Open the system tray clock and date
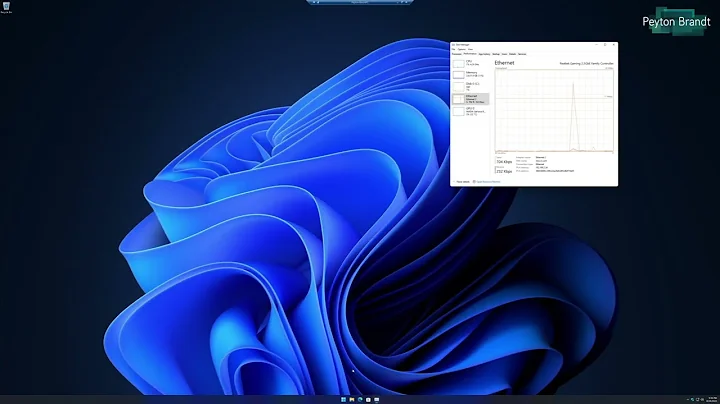720x404 pixels. pos(712,399)
